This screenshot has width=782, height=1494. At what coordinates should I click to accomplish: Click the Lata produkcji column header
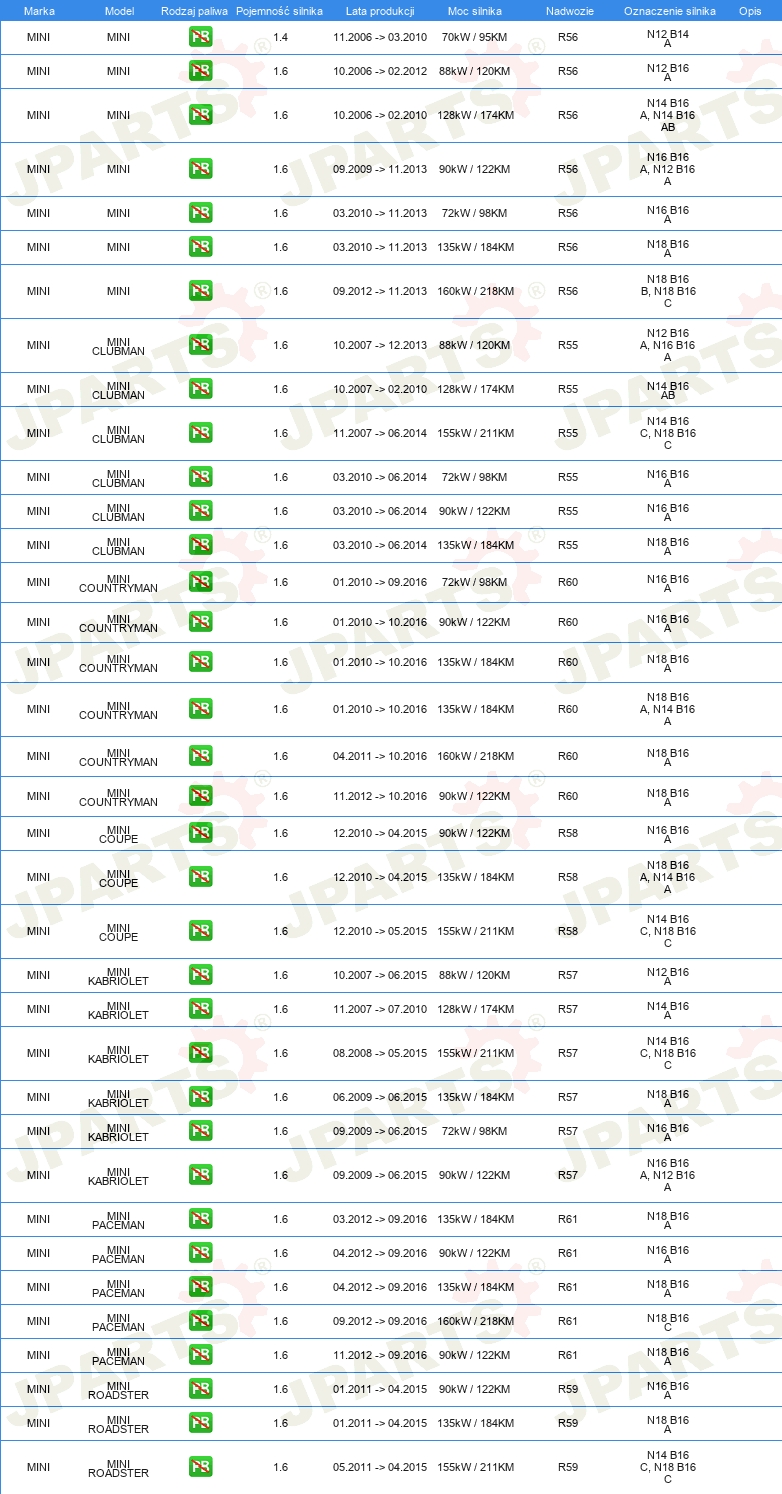pos(380,11)
